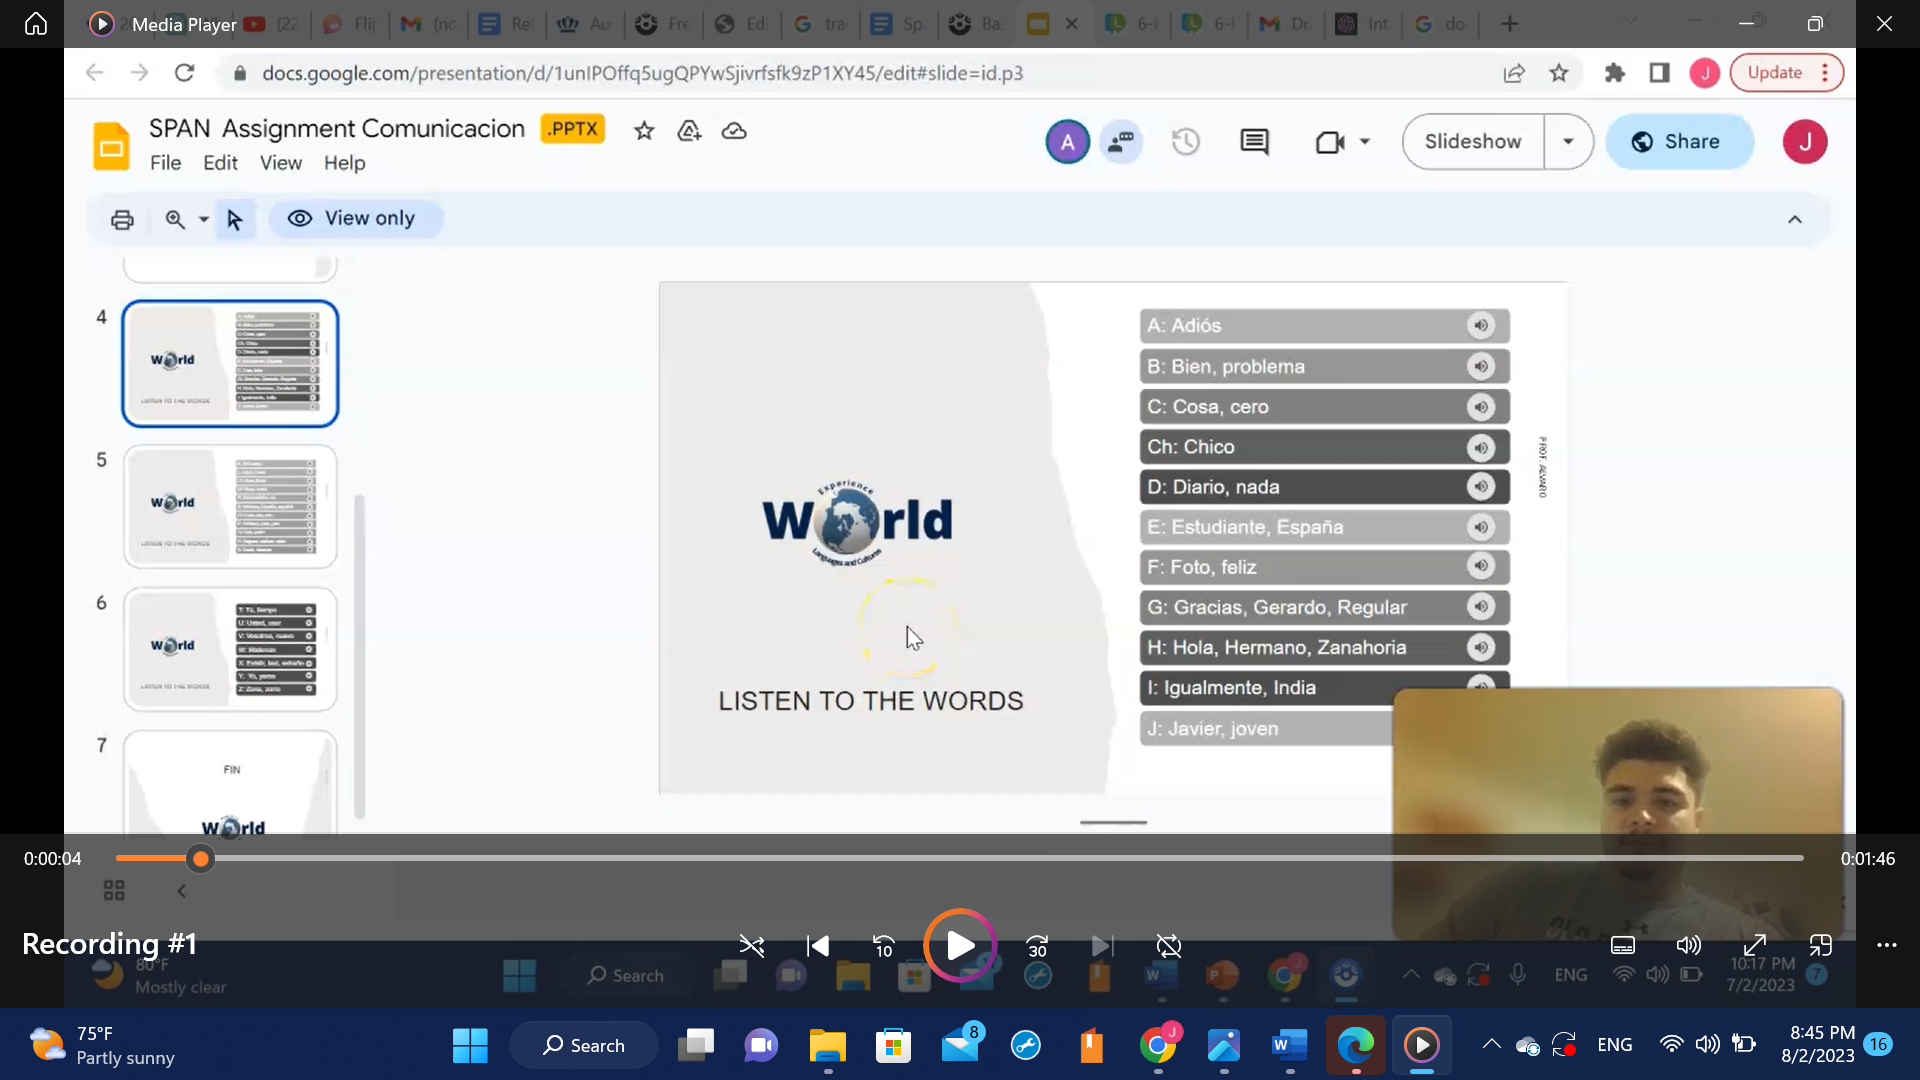This screenshot has width=1920, height=1080.
Task: Toggle subtitles and captions button
Action: (x=1623, y=945)
